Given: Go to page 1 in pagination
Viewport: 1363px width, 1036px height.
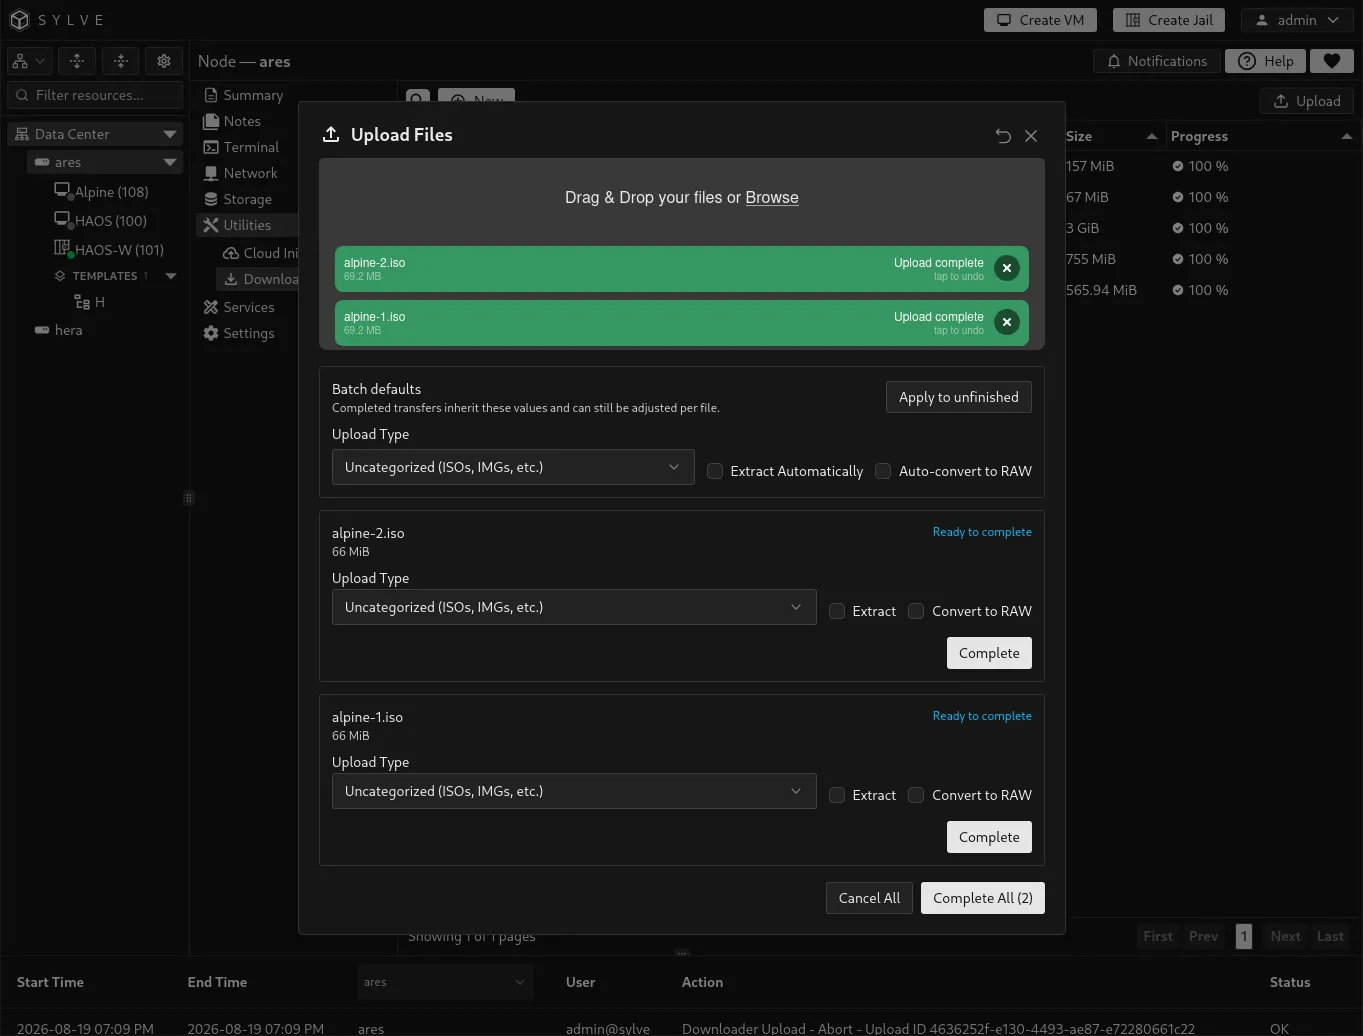Looking at the screenshot, I should (1243, 936).
